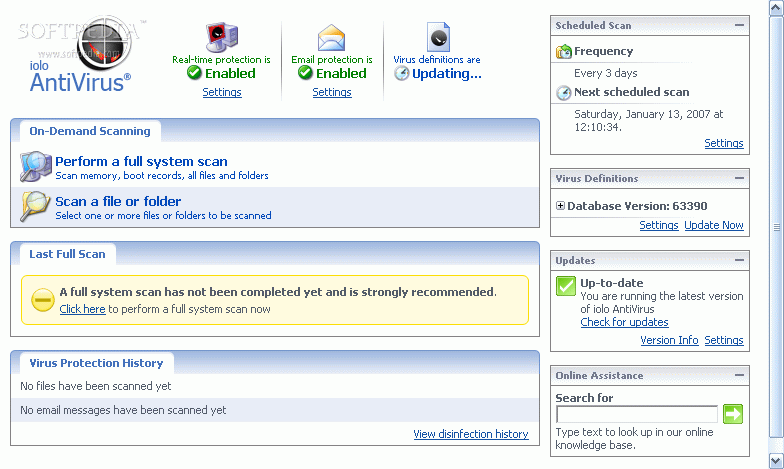Click the 'Updating...' status text

[x=446, y=74]
